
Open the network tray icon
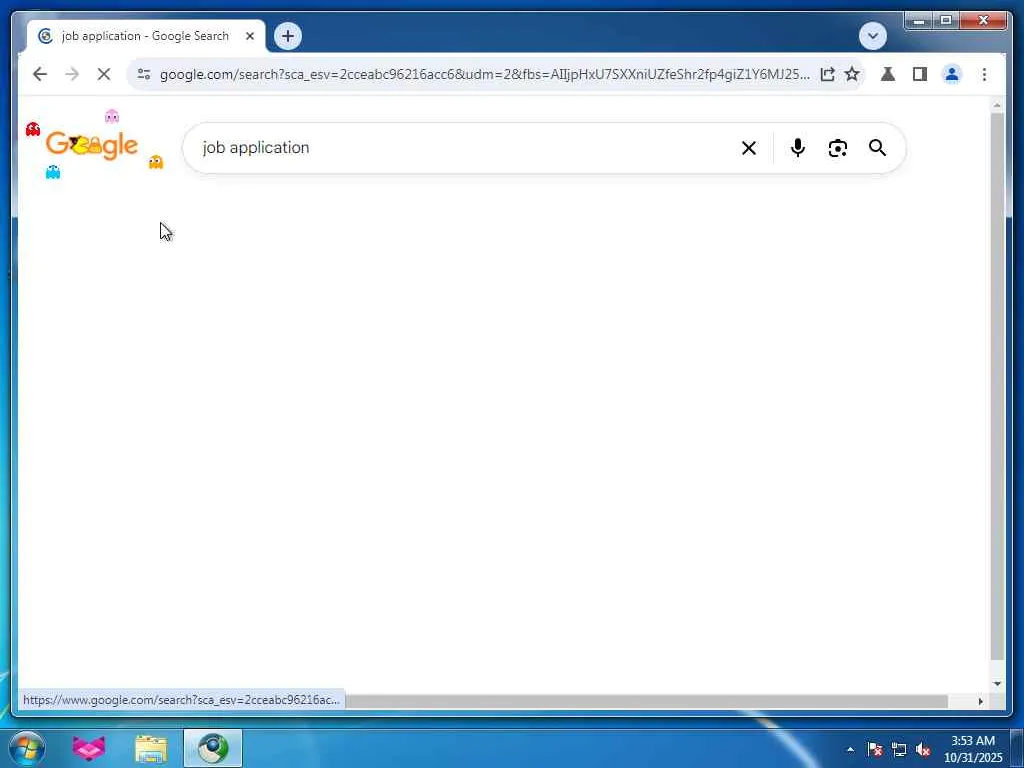(x=899, y=749)
